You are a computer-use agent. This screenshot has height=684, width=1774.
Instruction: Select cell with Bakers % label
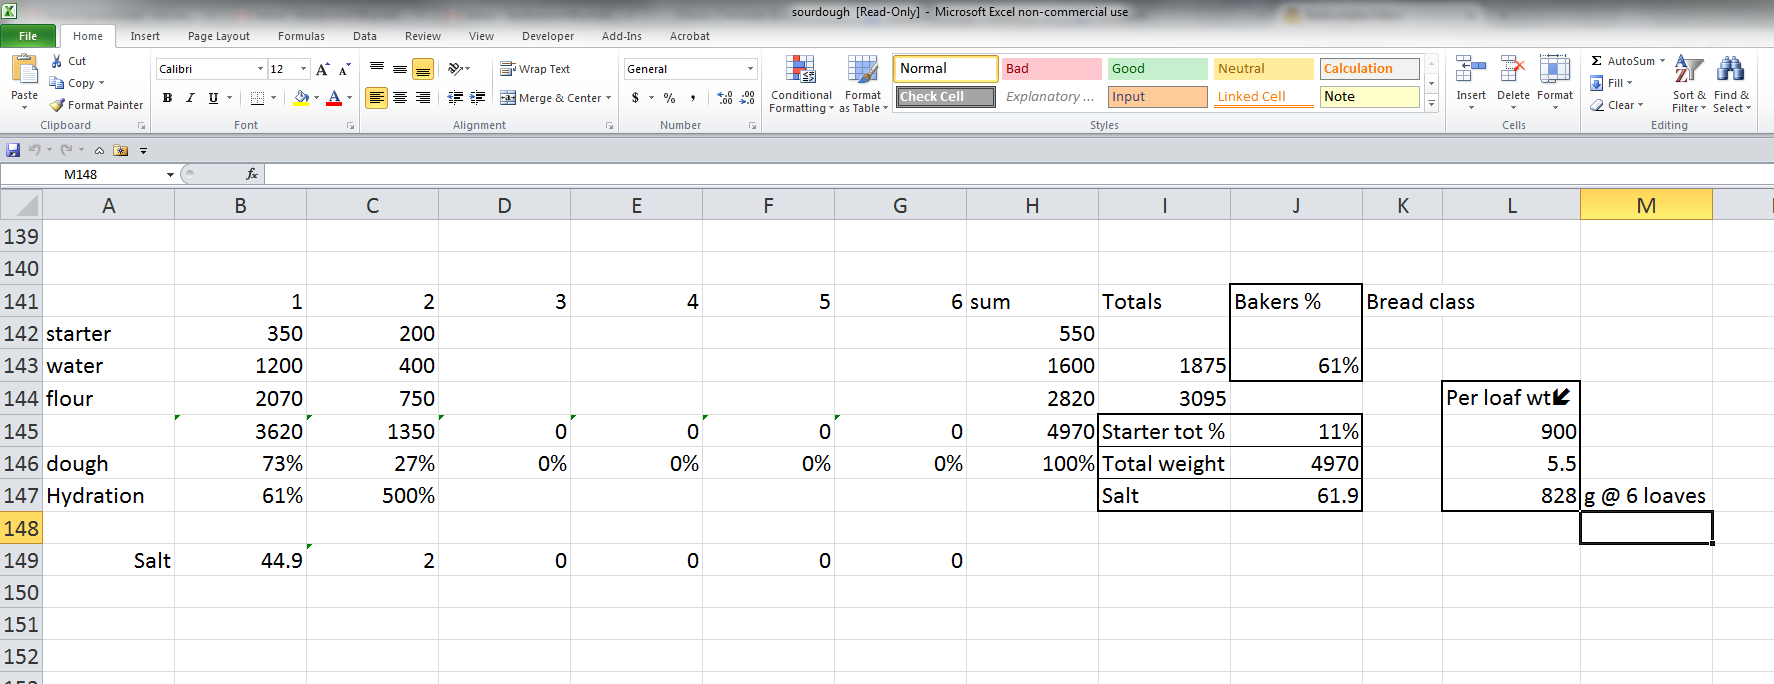point(1296,301)
